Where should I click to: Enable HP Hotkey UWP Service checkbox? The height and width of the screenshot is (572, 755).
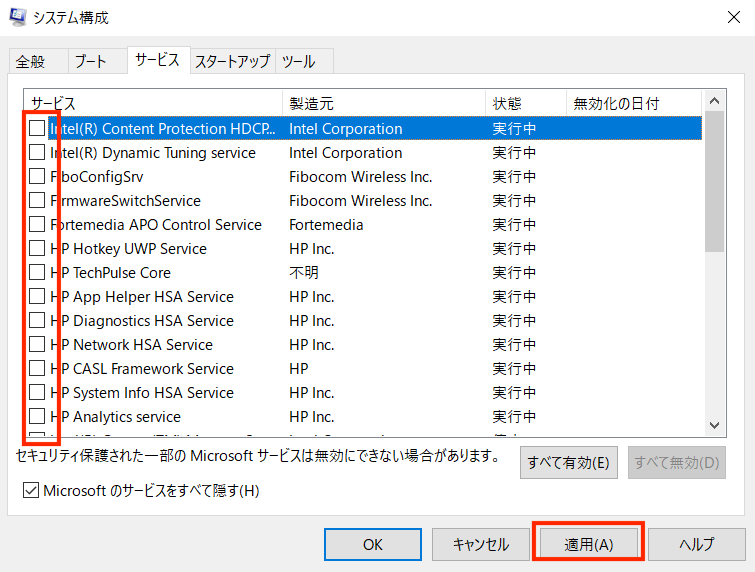point(37,248)
